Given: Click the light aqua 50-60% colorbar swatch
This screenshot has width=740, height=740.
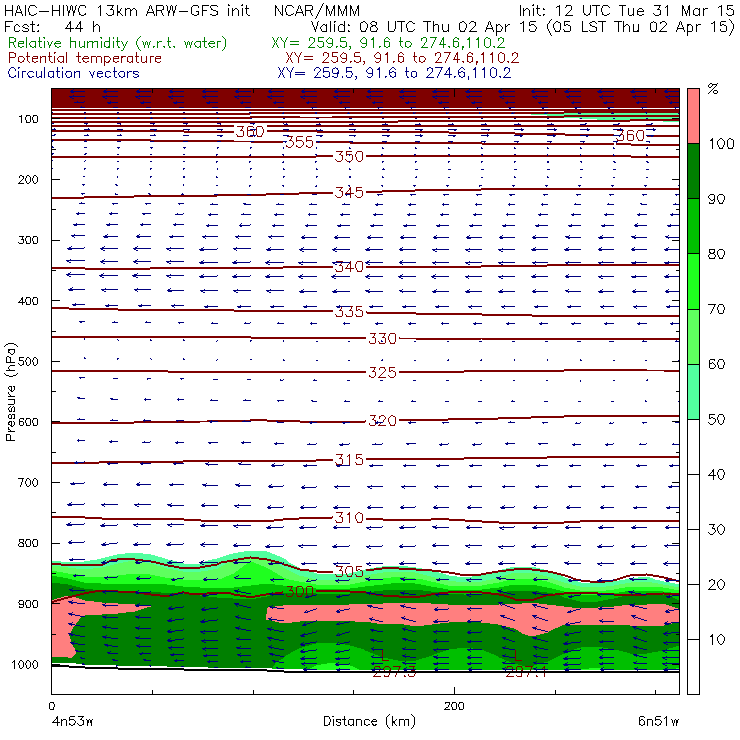Looking at the screenshot, I should pos(693,392).
